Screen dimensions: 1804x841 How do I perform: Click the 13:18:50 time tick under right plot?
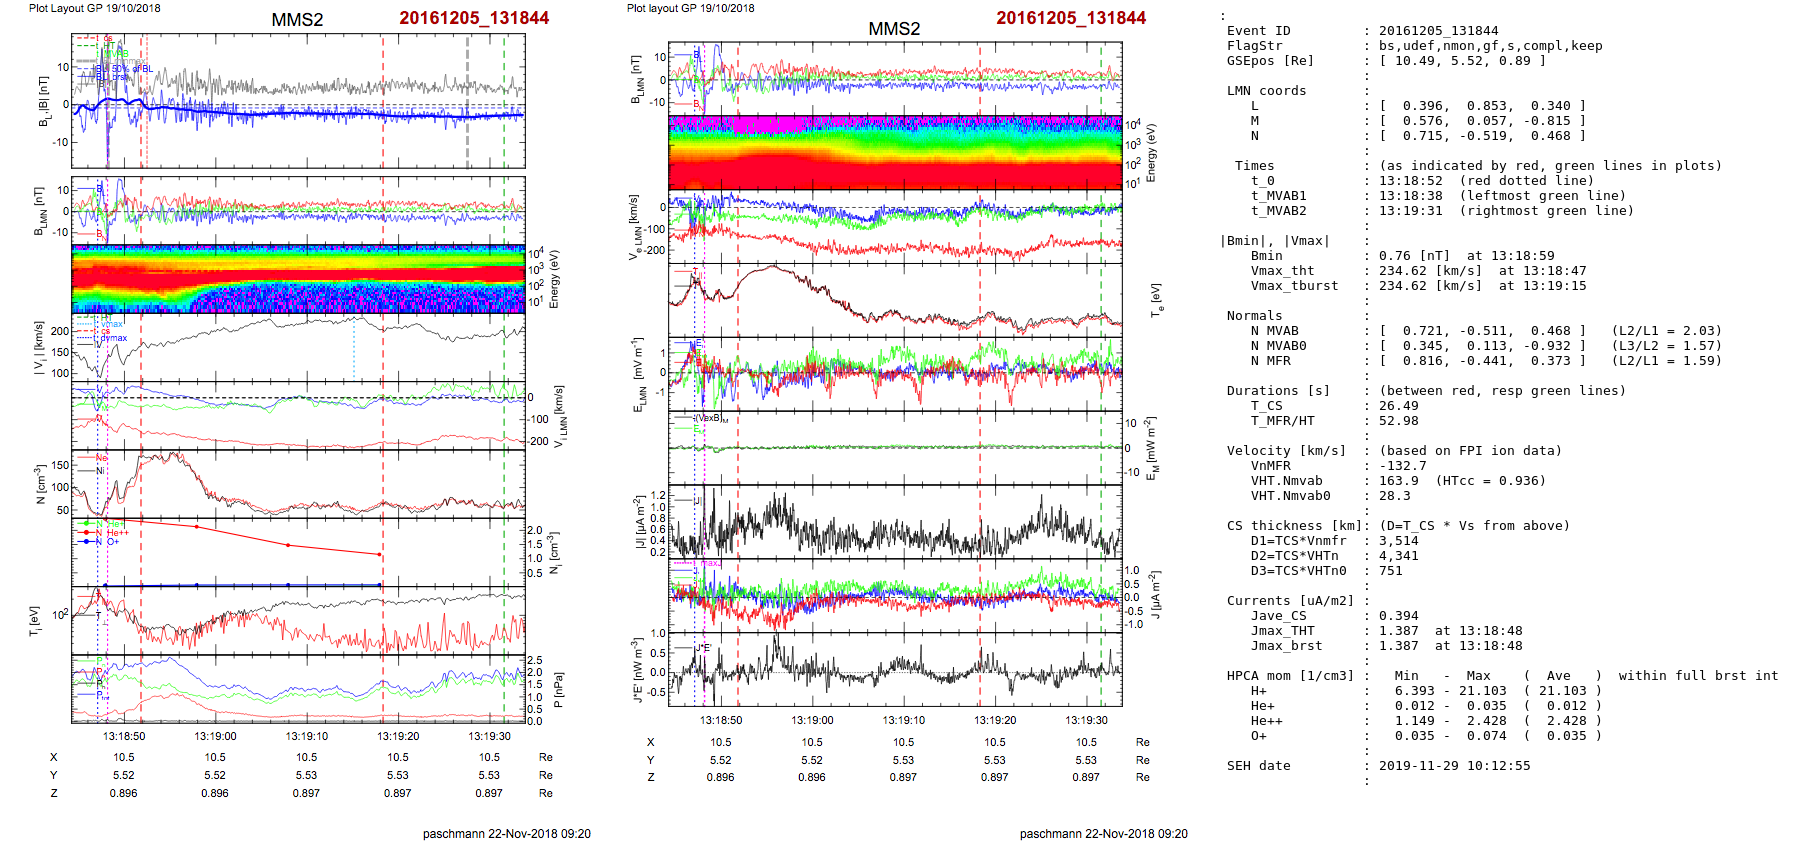(x=720, y=720)
